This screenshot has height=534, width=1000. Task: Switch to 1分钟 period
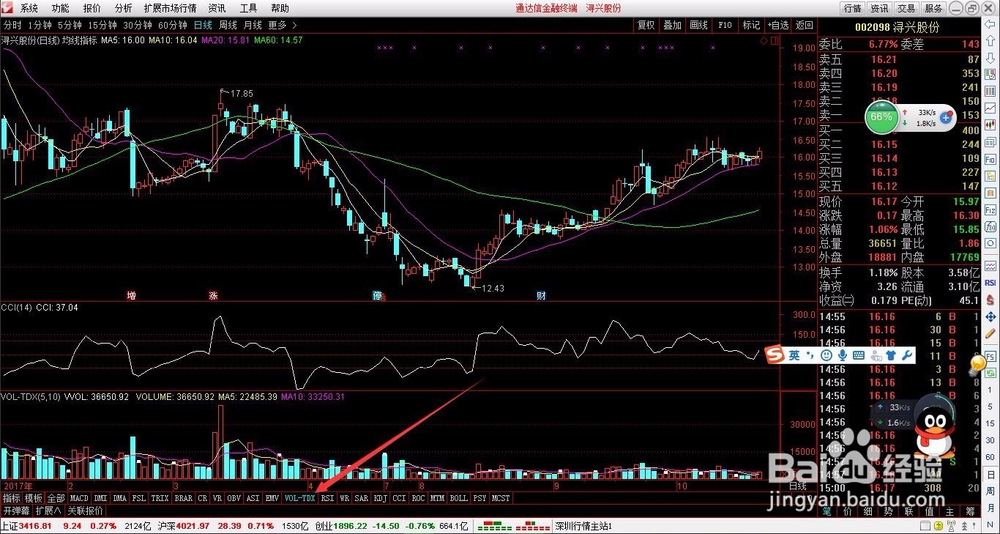click(39, 26)
